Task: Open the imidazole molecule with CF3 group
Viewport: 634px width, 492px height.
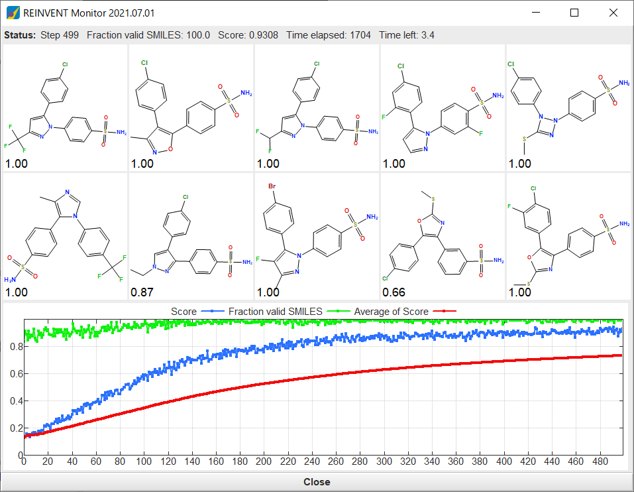Action: 65,236
